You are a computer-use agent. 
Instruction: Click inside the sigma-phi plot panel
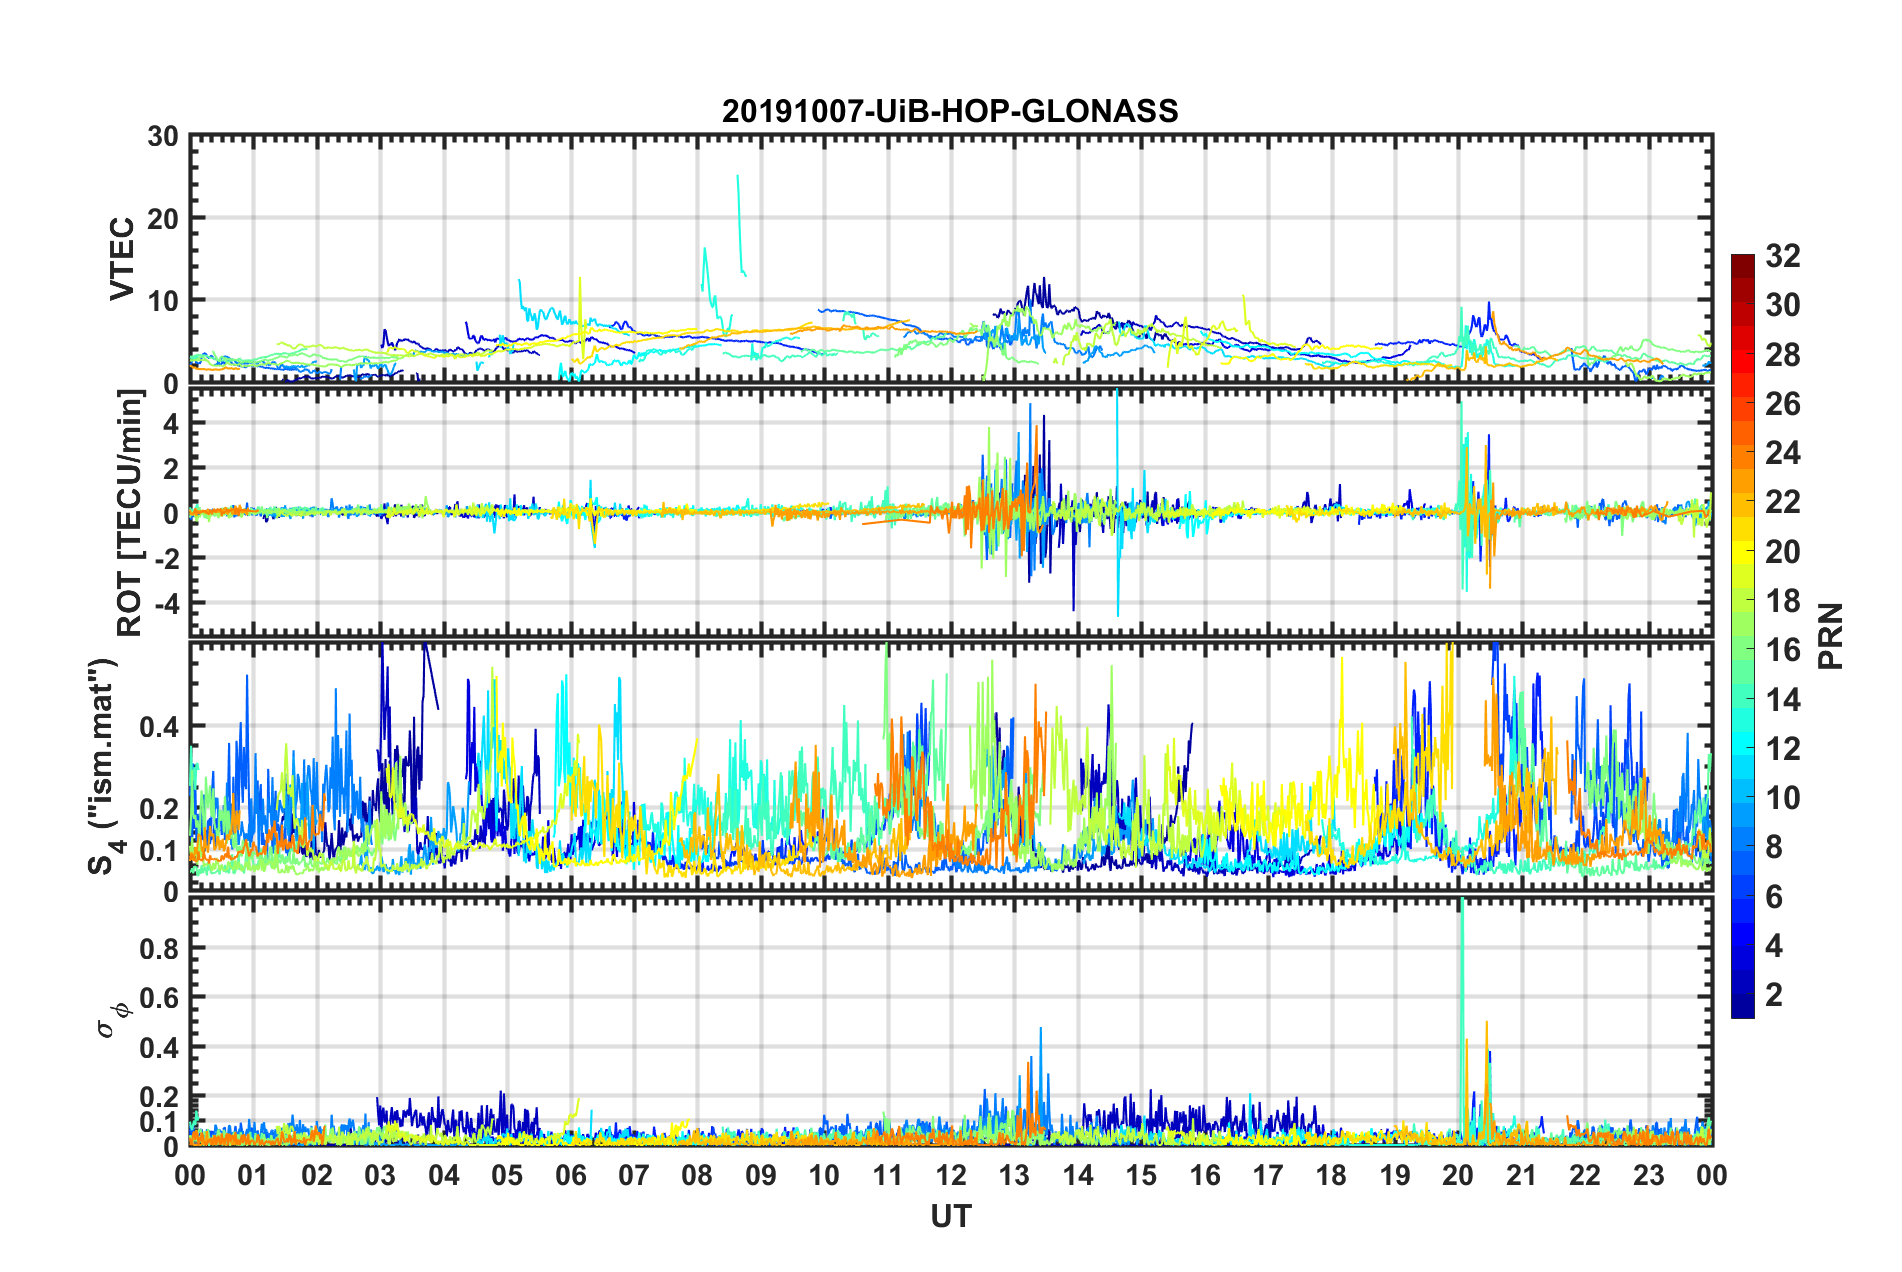(951, 1021)
